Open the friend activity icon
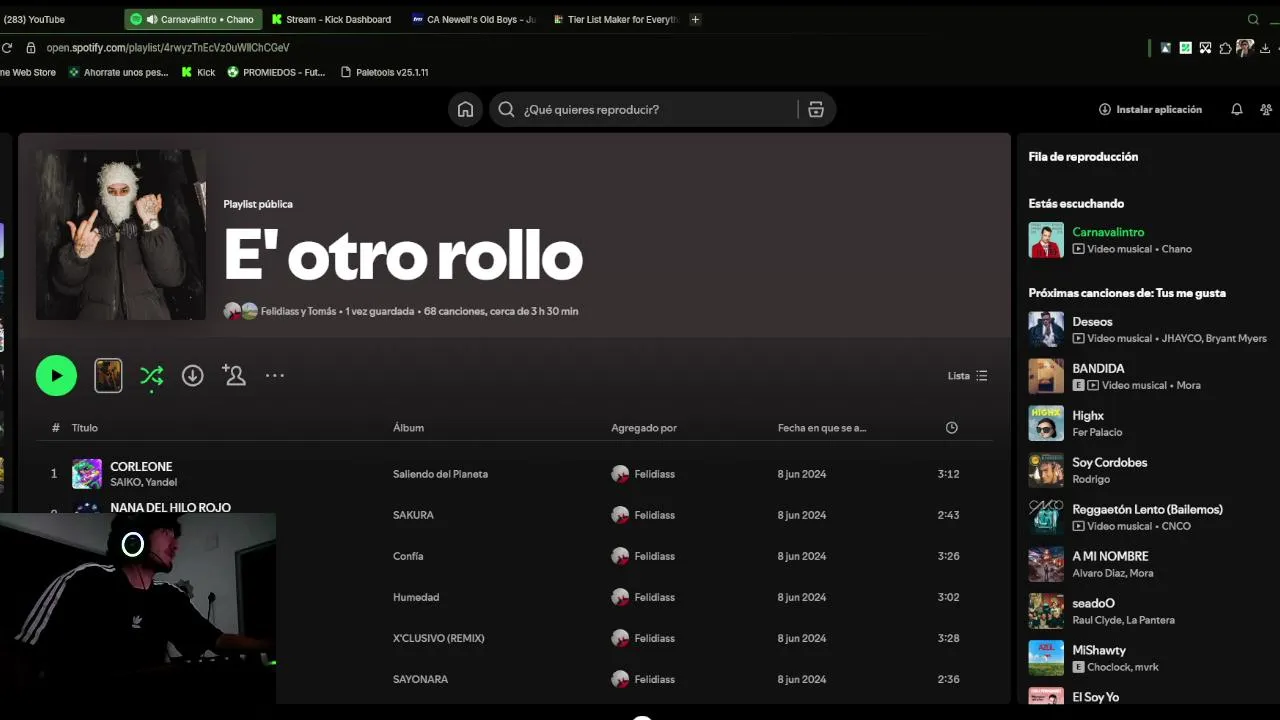 point(1266,110)
